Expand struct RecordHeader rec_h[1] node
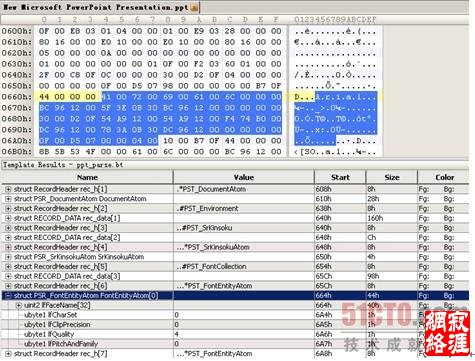This screenshot has width=475, height=361. [x=8, y=189]
